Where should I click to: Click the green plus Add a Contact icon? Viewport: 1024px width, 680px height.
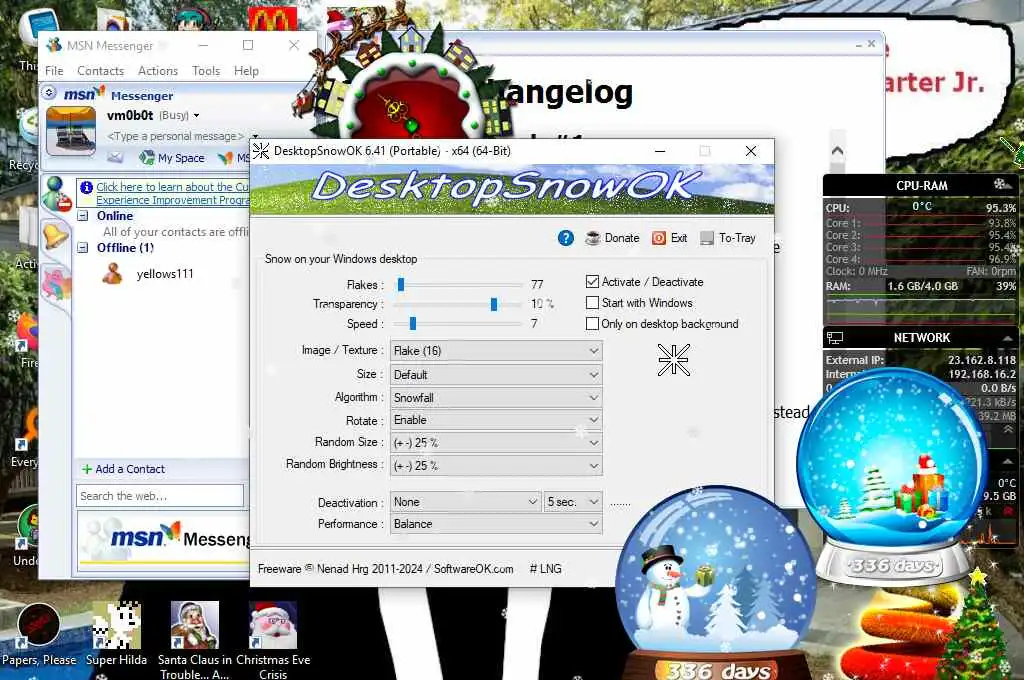click(x=87, y=469)
